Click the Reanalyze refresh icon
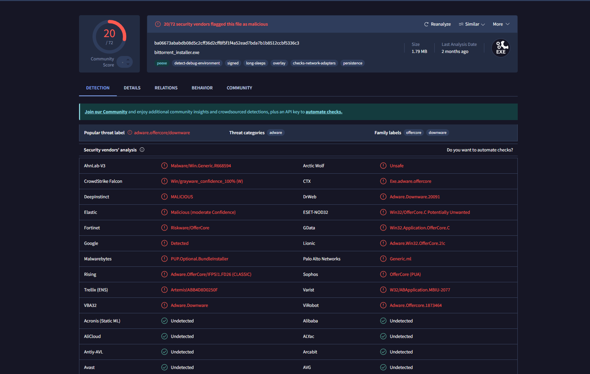 (426, 24)
